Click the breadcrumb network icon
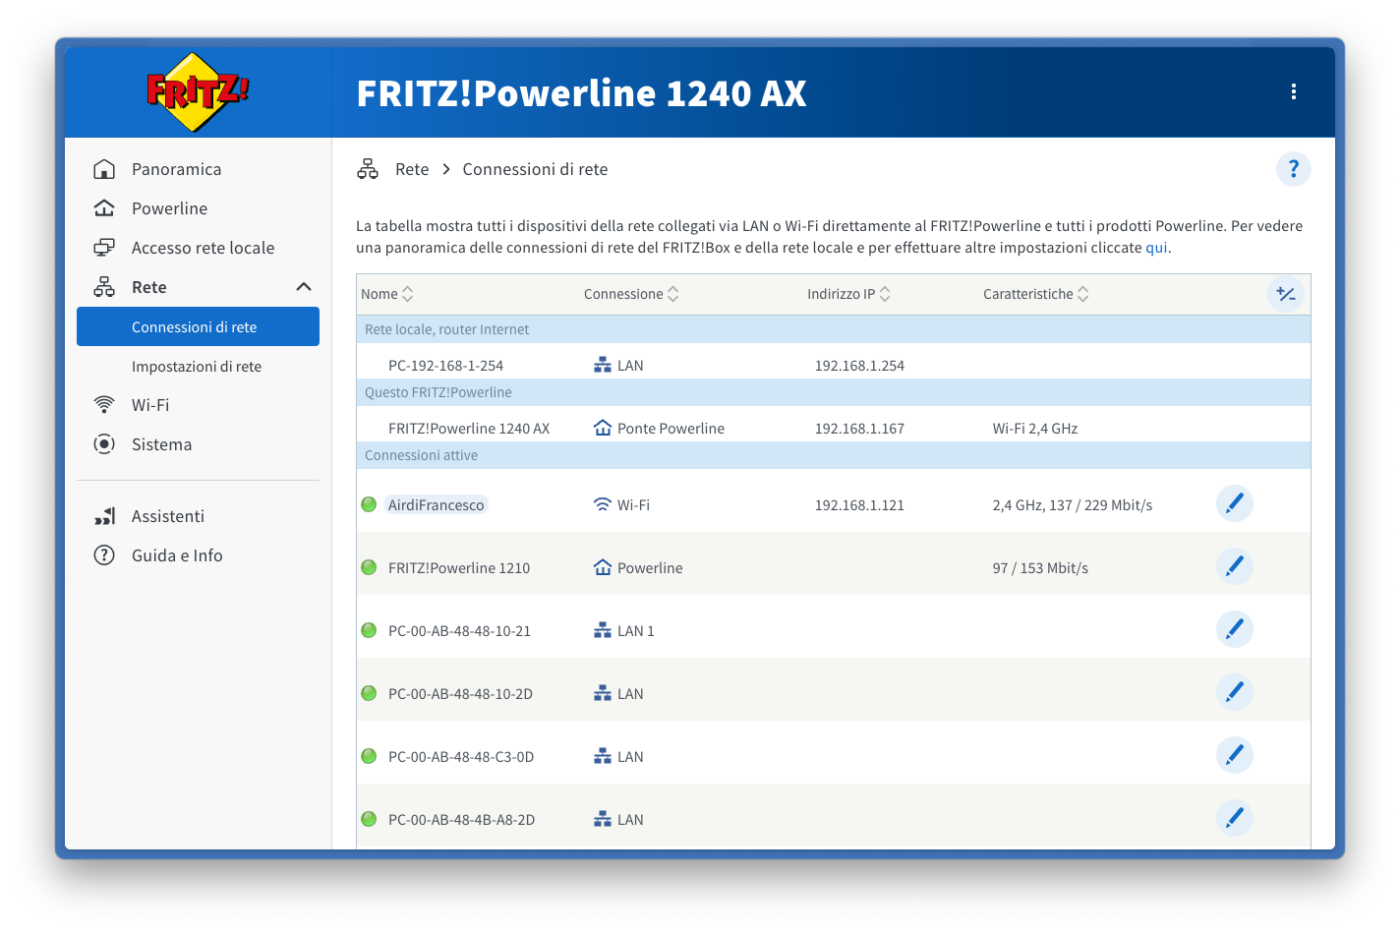Image resolution: width=1400 pixels, height=932 pixels. tap(368, 169)
